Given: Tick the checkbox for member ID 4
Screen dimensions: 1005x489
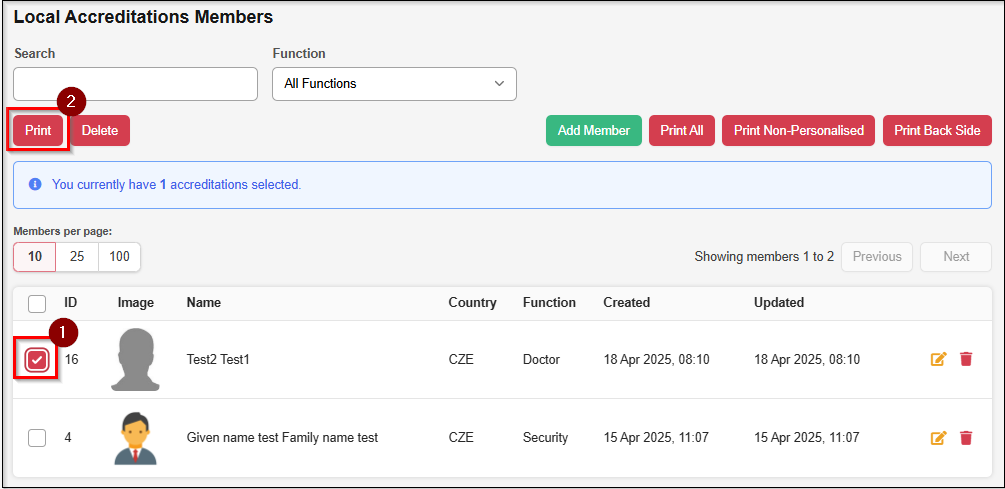Looking at the screenshot, I should click(37, 437).
